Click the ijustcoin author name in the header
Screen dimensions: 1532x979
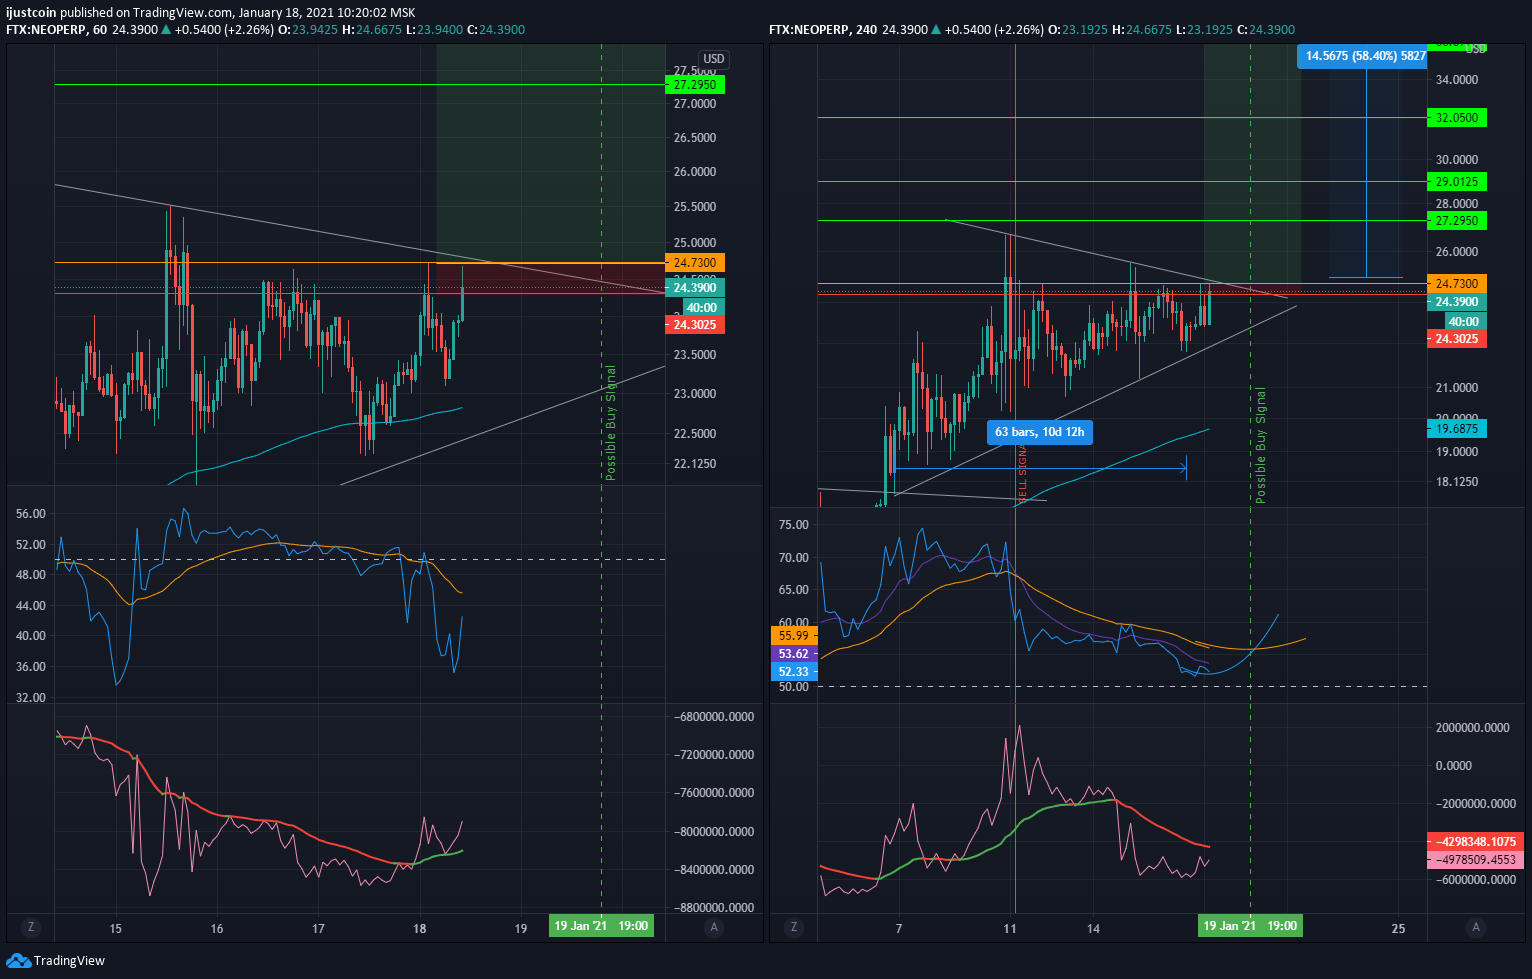coord(31,13)
